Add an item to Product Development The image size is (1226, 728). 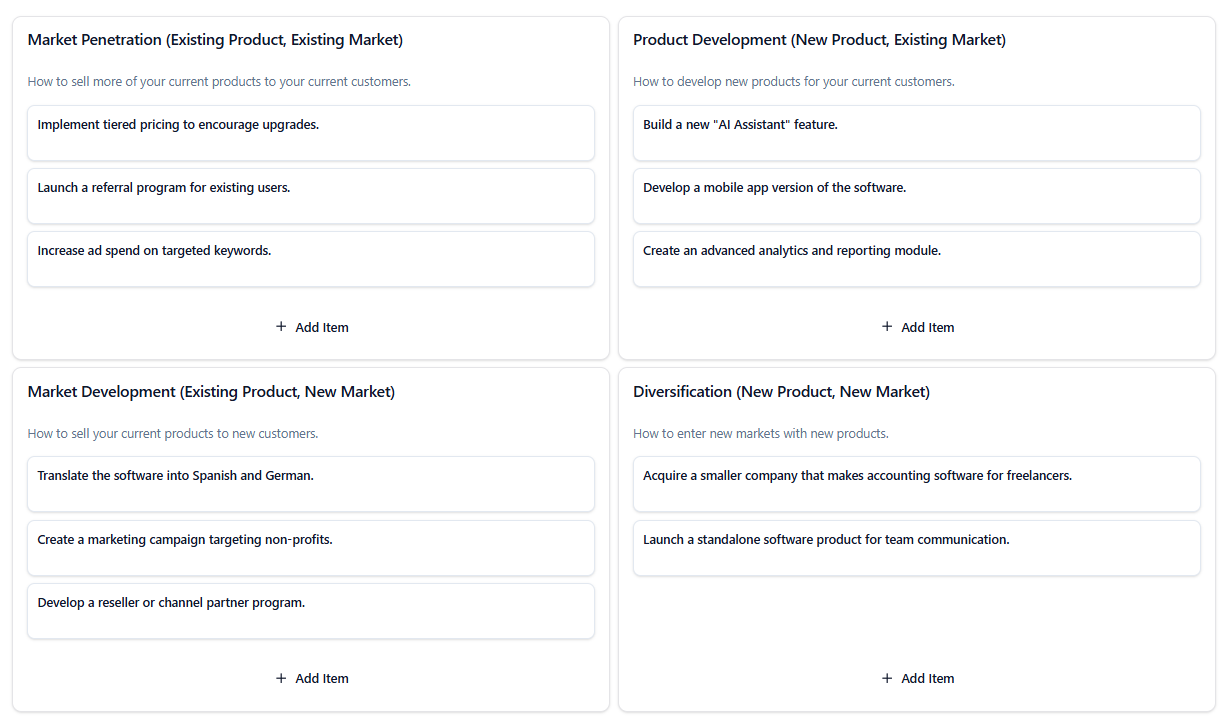pos(917,327)
